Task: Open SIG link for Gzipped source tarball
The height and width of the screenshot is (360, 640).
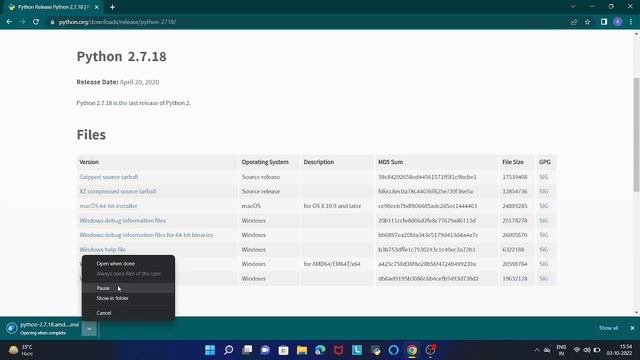Action: pyautogui.click(x=543, y=177)
